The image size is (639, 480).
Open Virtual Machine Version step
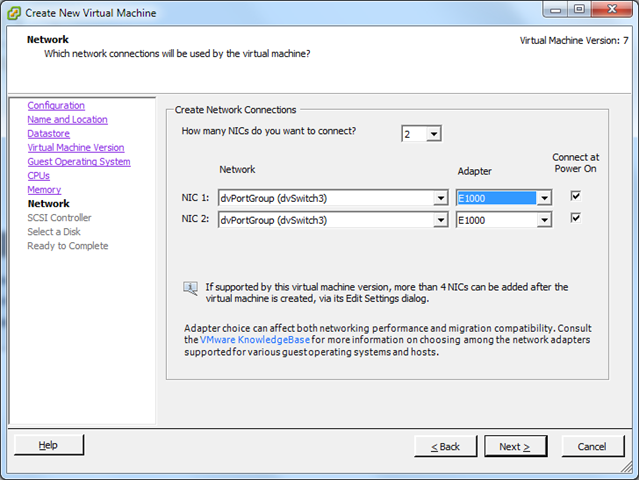[76, 148]
